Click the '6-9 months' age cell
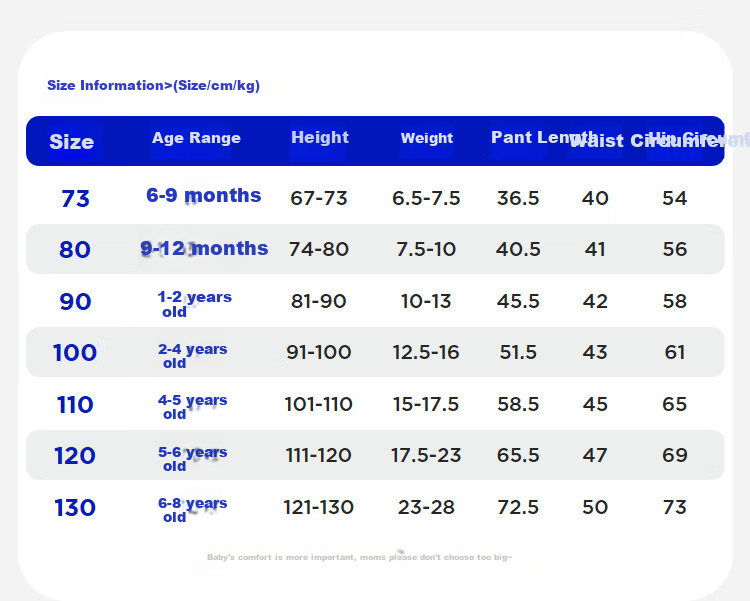750x601 pixels. point(204,195)
